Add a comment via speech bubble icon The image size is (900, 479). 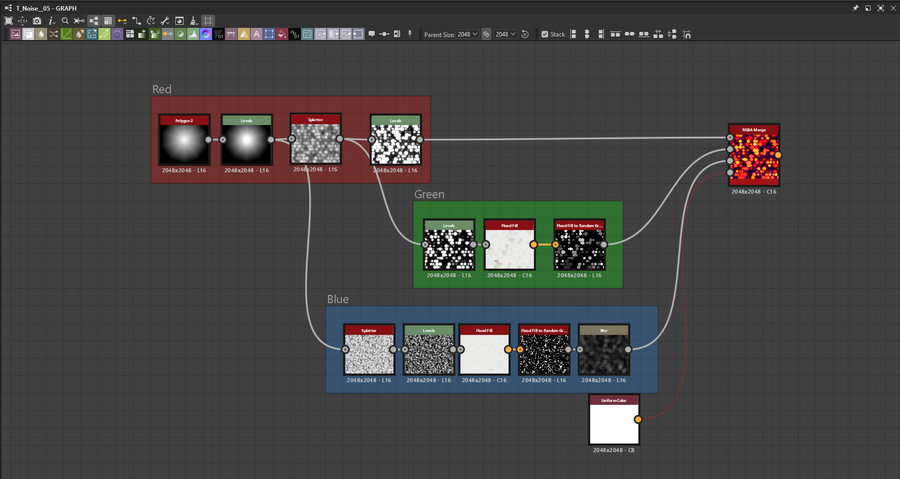(372, 34)
